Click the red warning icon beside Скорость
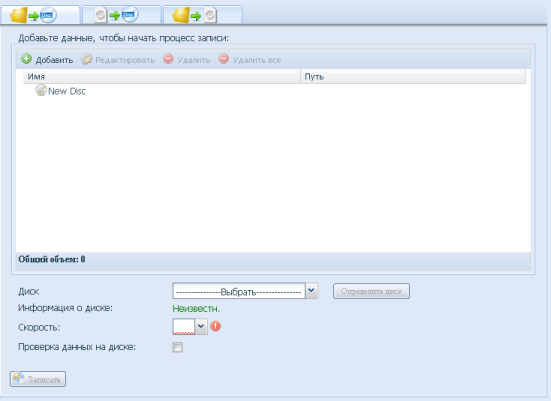Viewport: 551px width, 401px height. click(x=215, y=326)
